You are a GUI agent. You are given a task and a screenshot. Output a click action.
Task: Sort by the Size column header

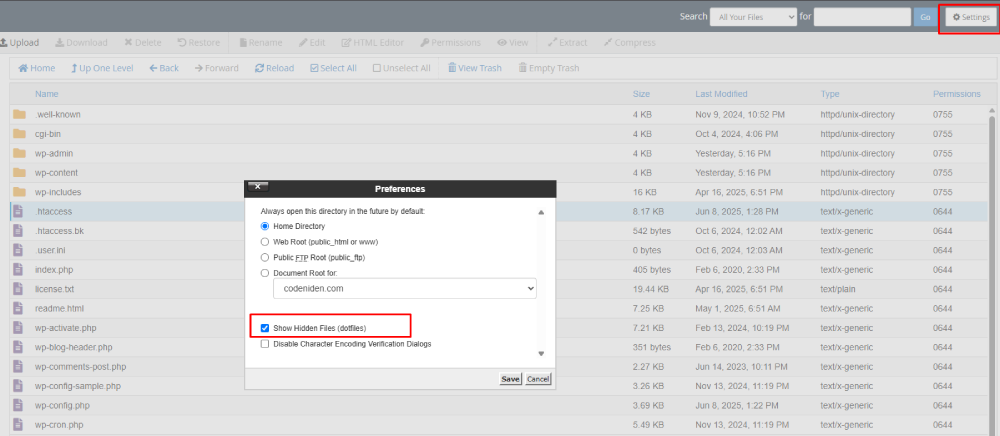tap(642, 94)
